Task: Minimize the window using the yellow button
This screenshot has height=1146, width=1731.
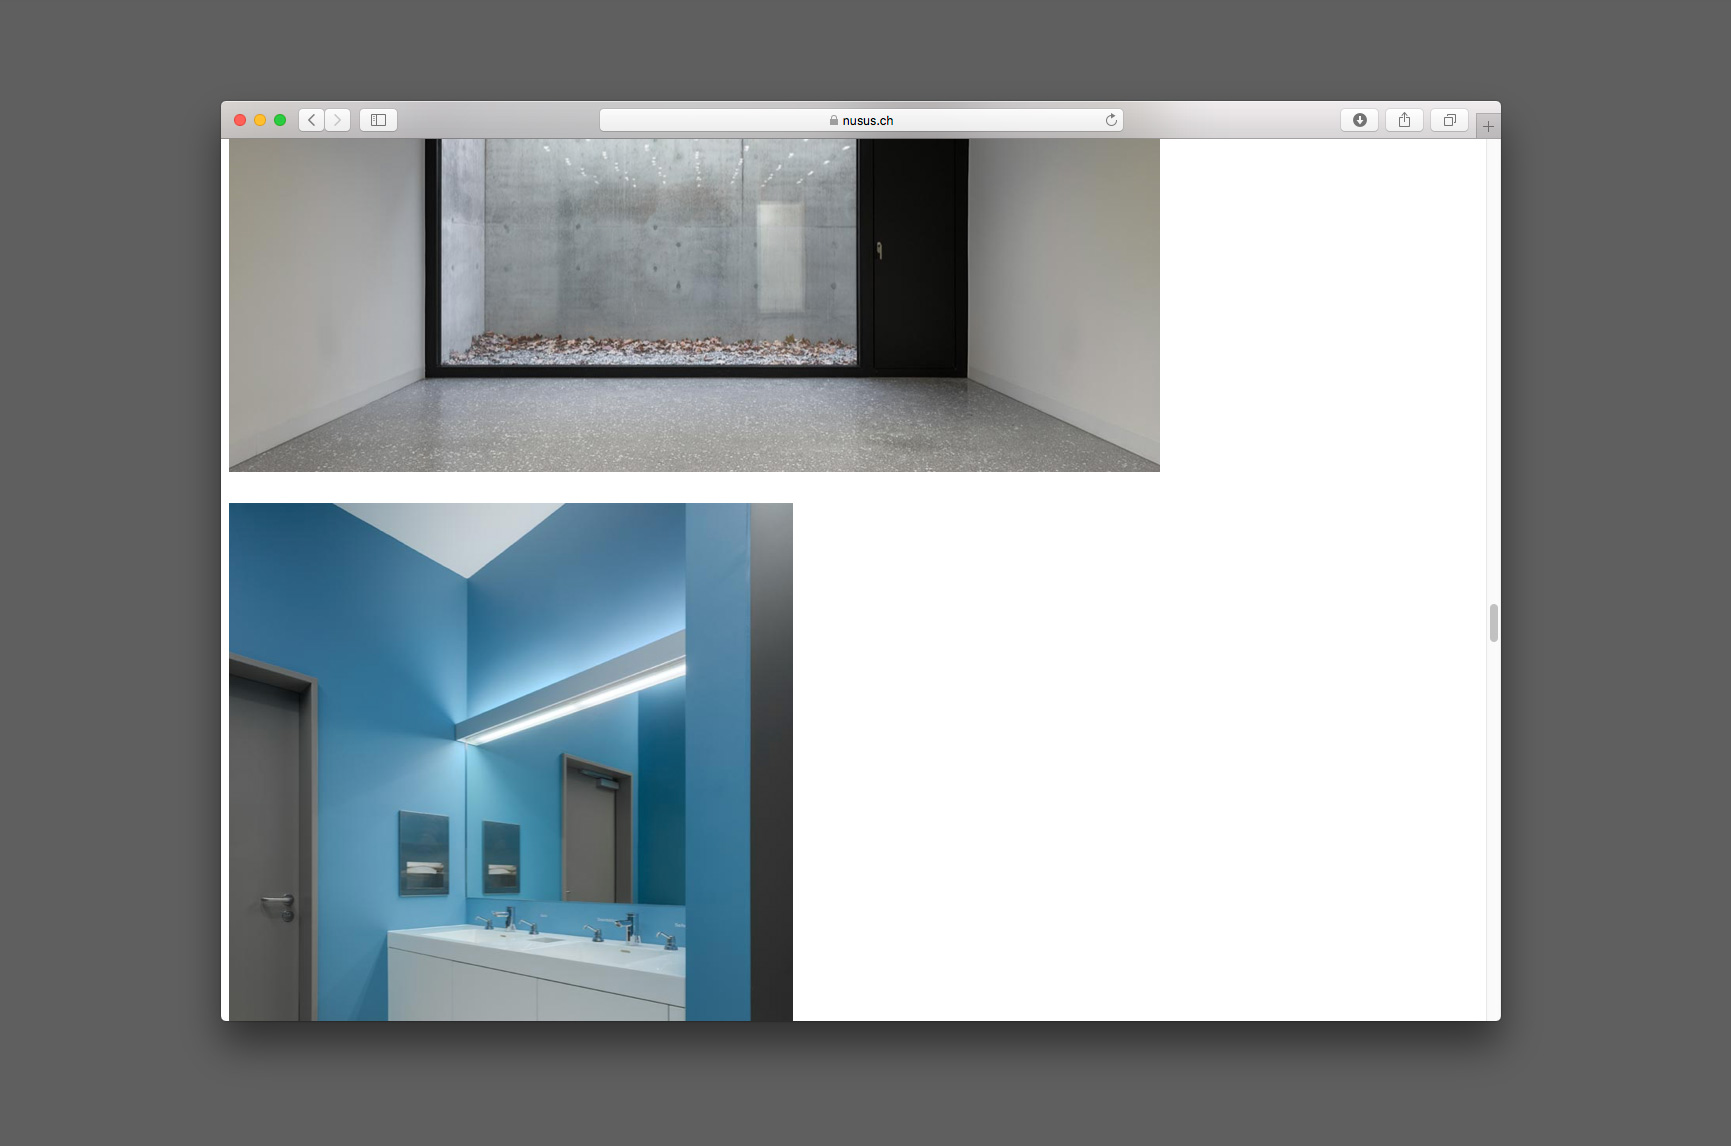Action: (260, 120)
